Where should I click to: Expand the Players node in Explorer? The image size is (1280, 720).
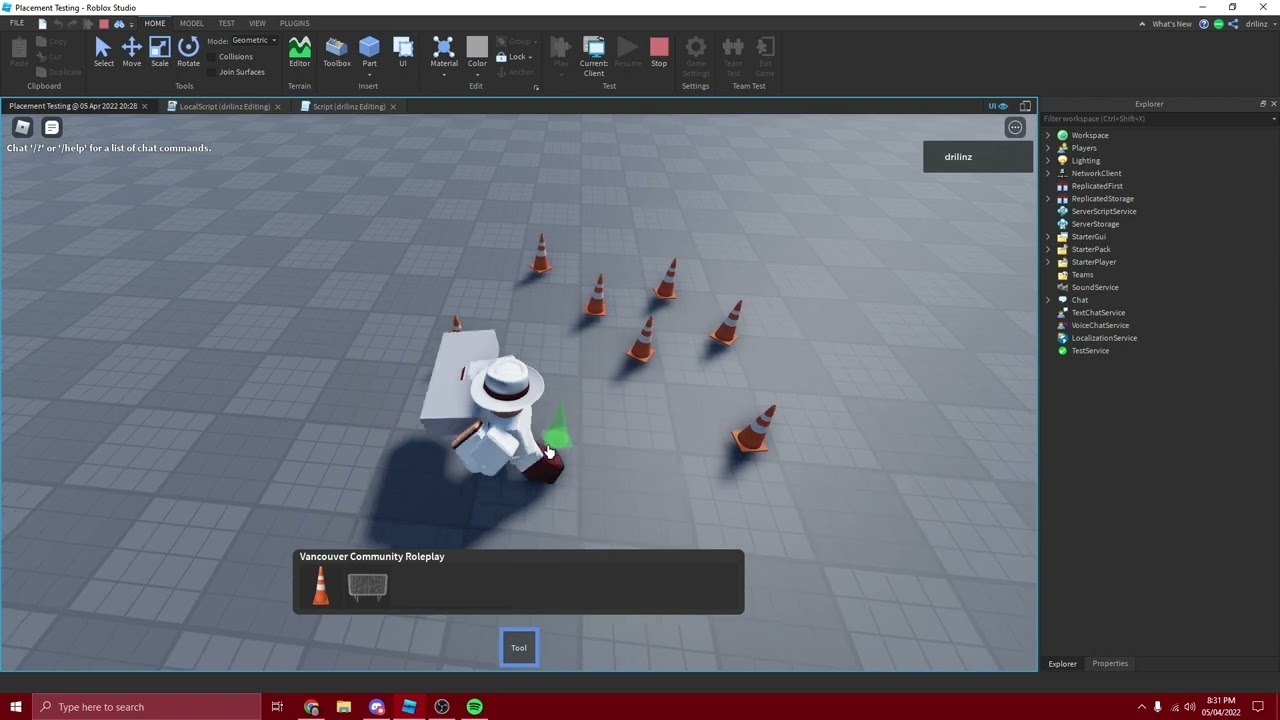tap(1048, 148)
